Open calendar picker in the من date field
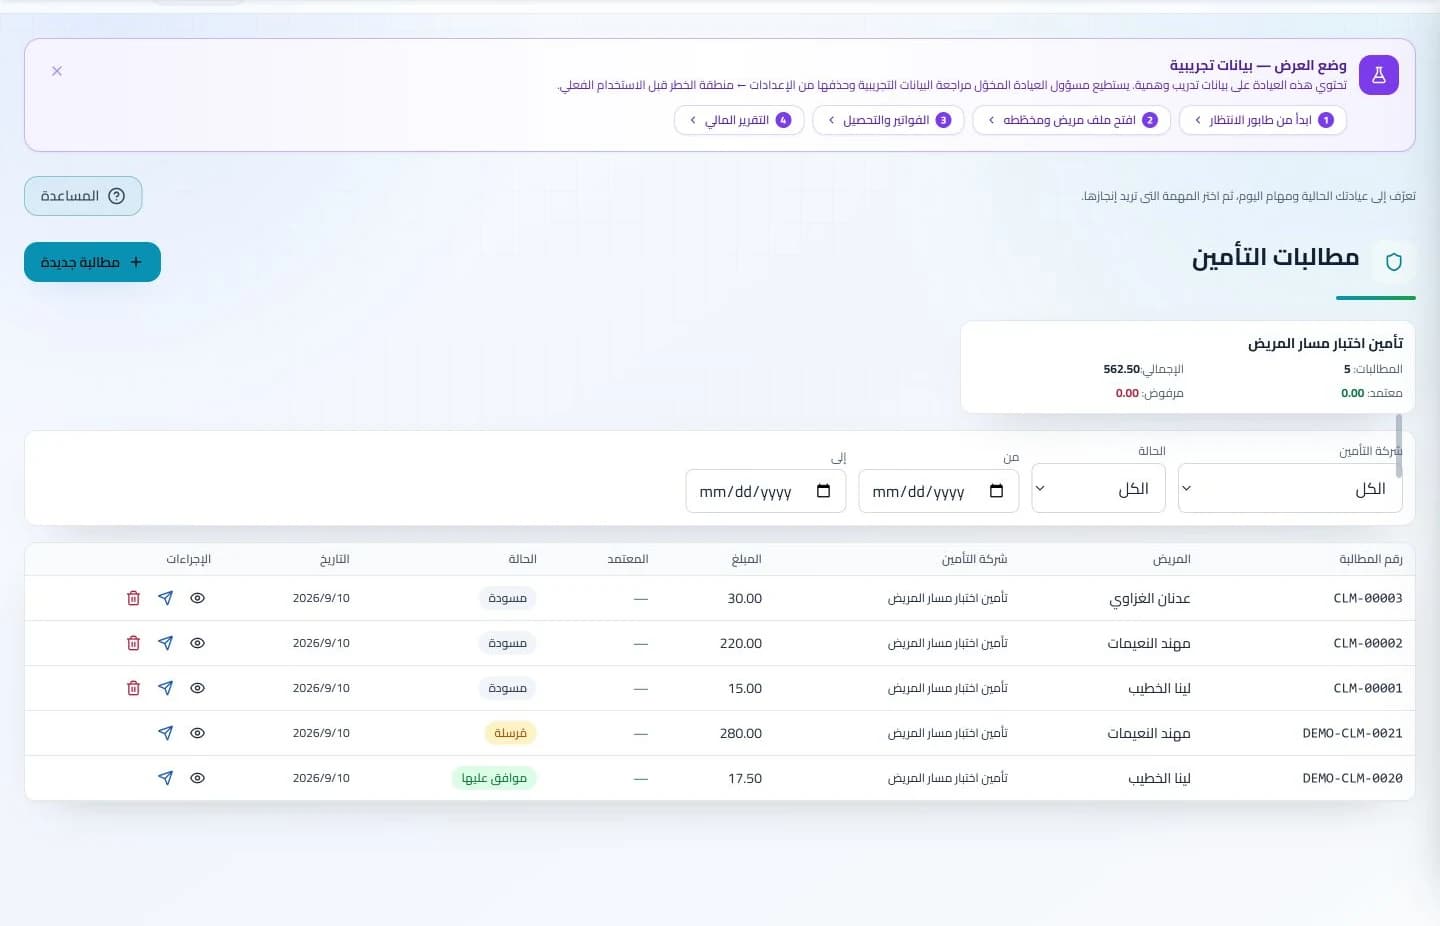 pos(996,491)
